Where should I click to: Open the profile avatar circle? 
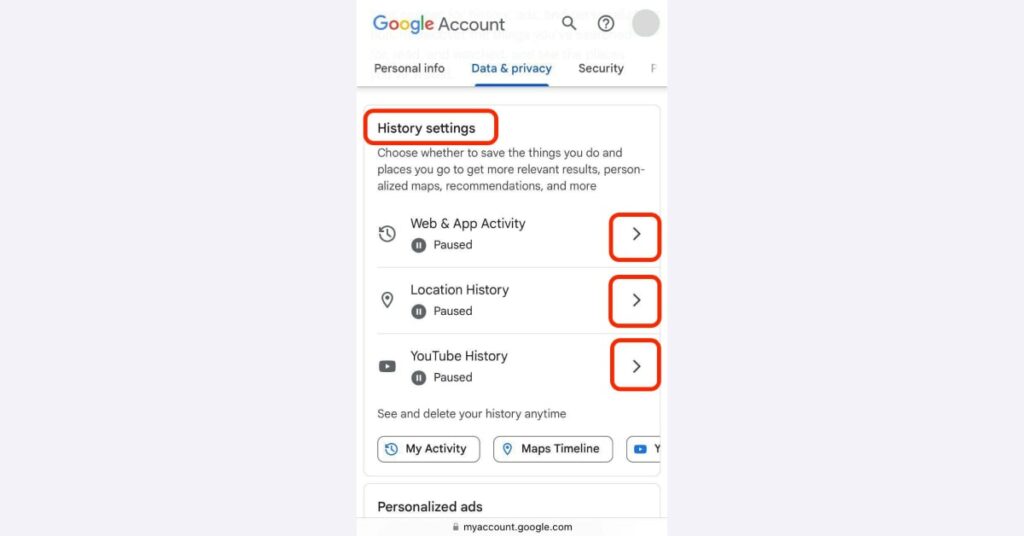click(x=646, y=24)
